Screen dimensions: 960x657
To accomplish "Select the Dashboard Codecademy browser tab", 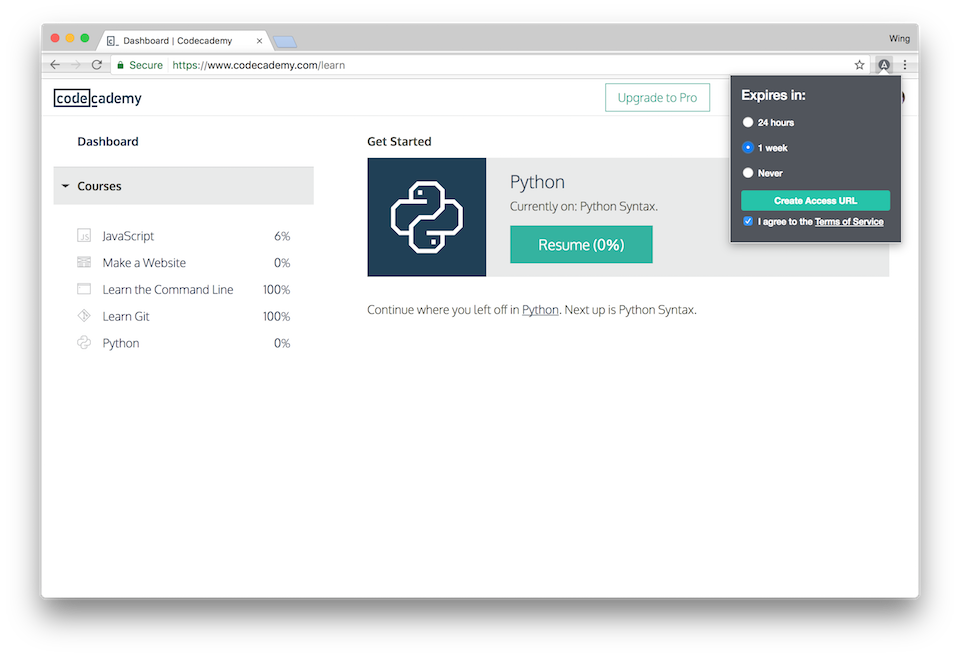I will (x=184, y=40).
